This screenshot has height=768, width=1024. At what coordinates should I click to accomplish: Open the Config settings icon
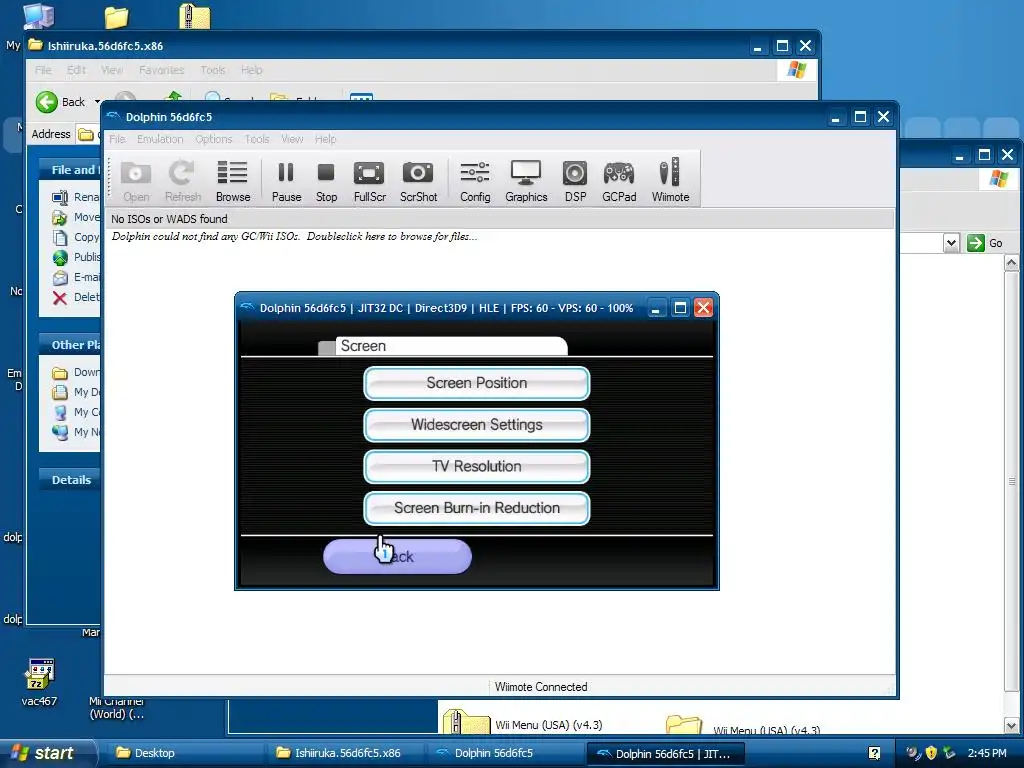pos(475,180)
